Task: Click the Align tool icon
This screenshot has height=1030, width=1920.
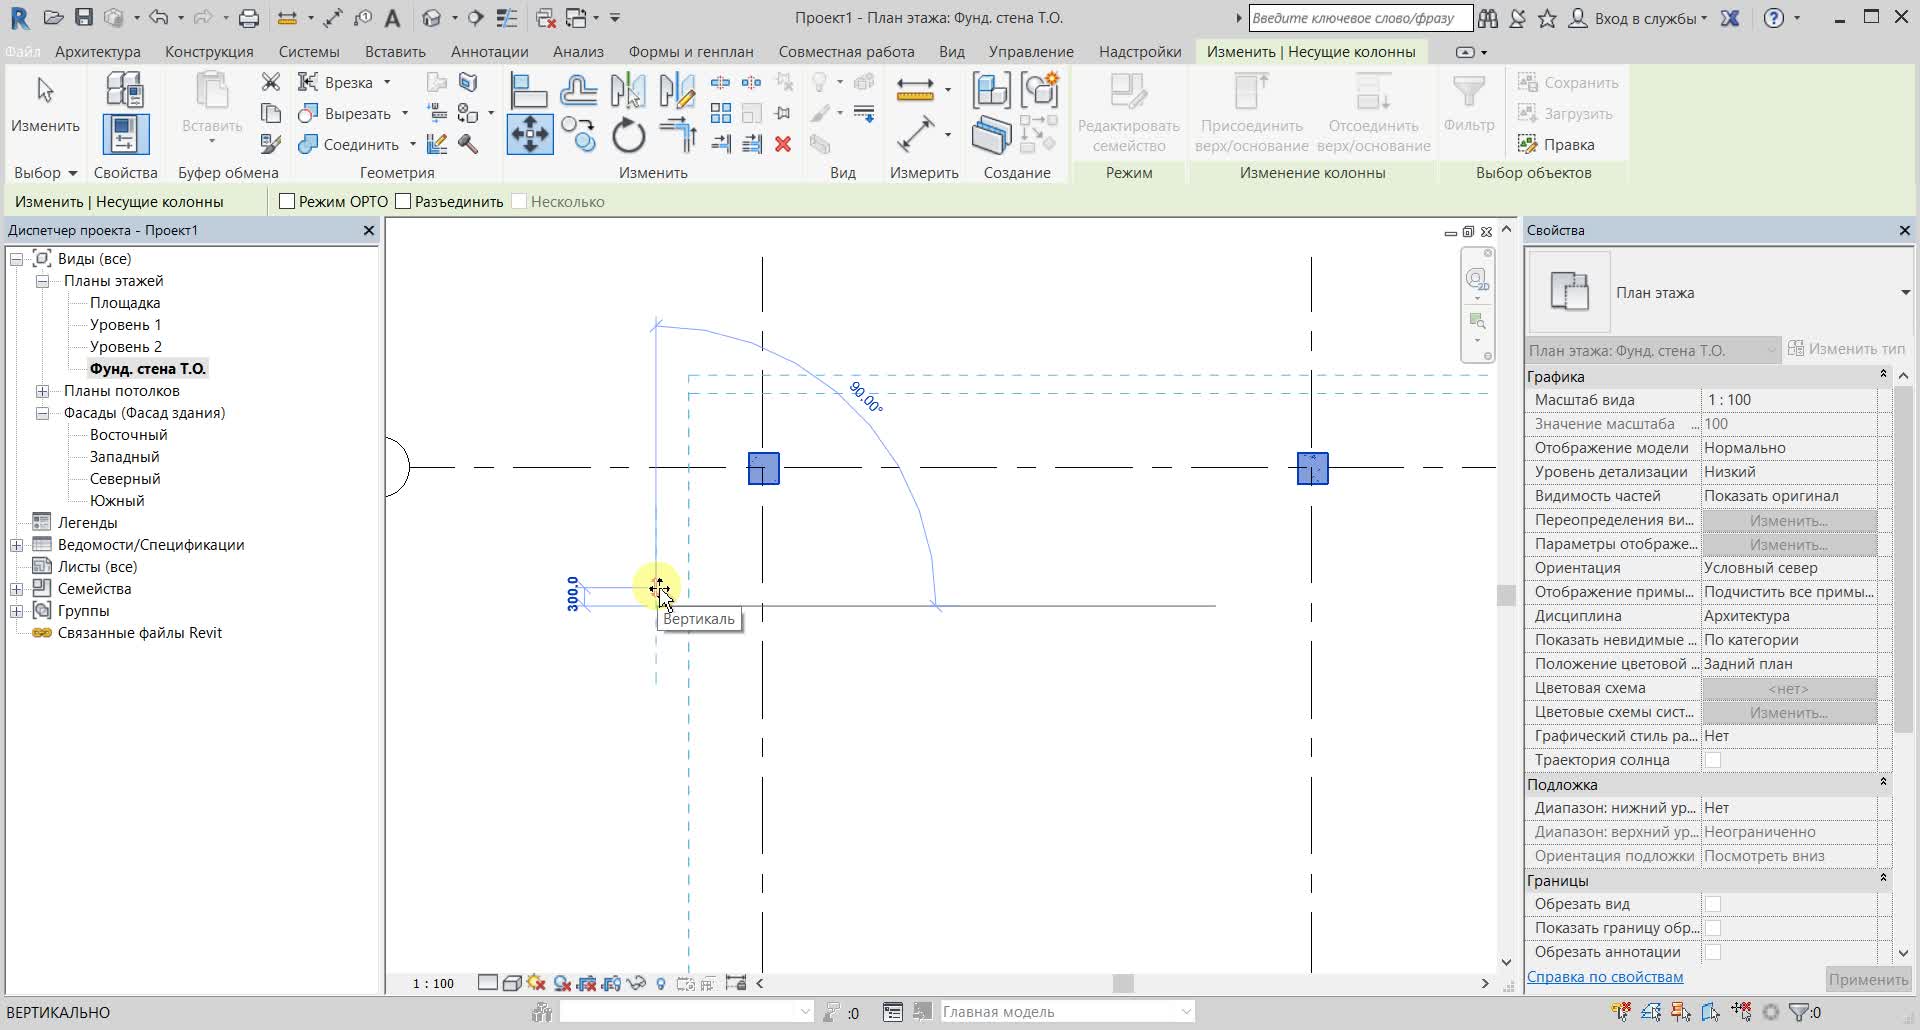Action: pyautogui.click(x=529, y=91)
